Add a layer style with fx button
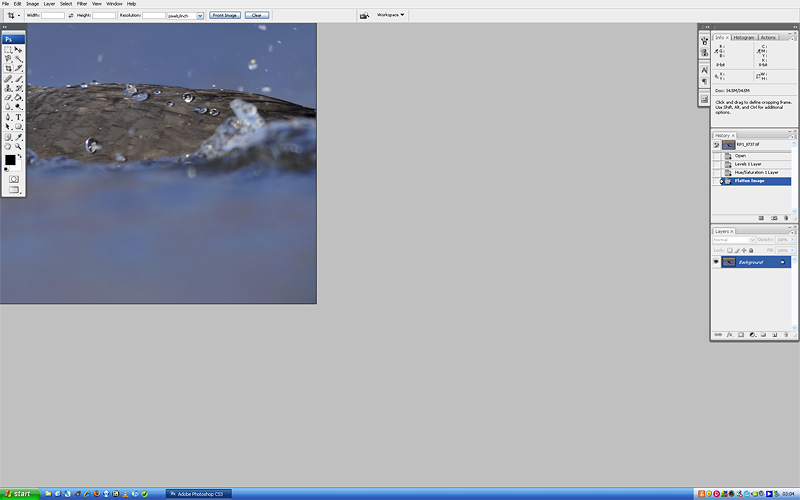Viewport: 800px width, 500px height. 729,335
